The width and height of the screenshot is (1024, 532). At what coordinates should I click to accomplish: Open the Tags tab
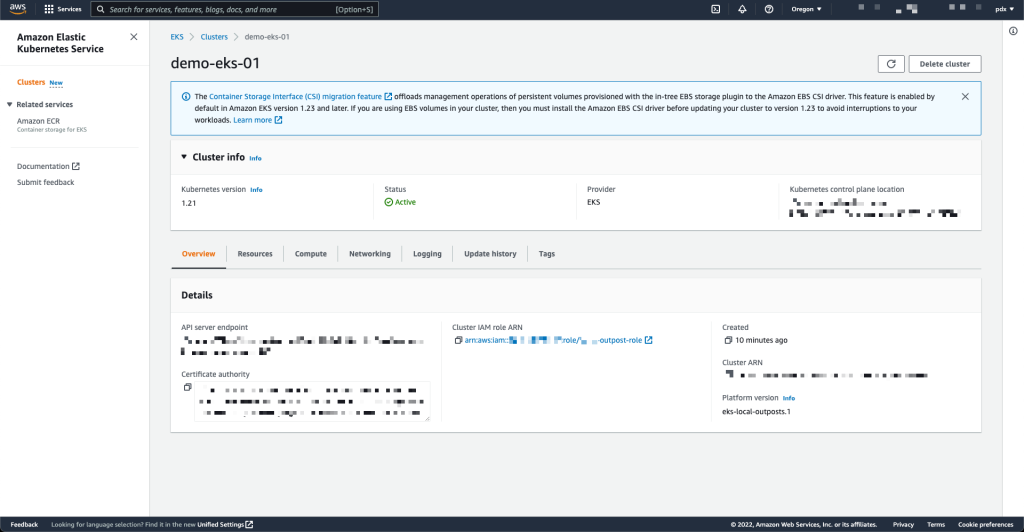coord(547,254)
